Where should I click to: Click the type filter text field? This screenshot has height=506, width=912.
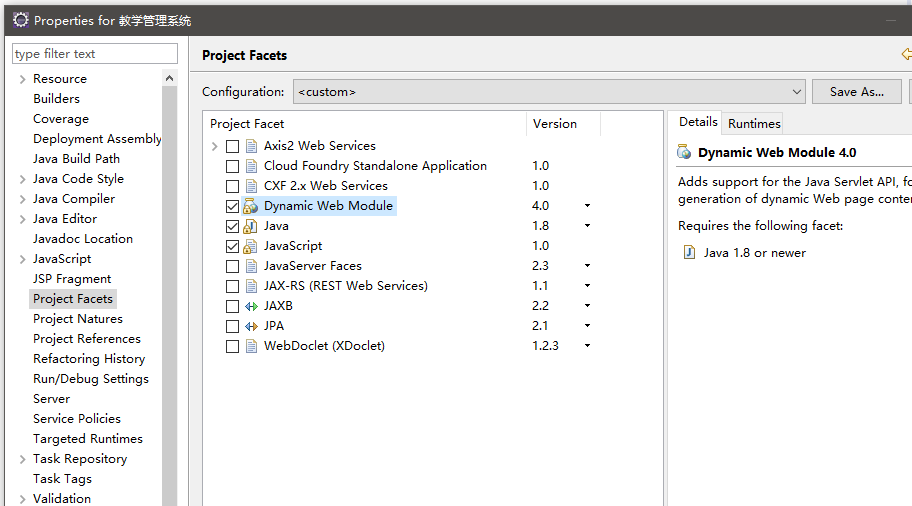click(95, 54)
